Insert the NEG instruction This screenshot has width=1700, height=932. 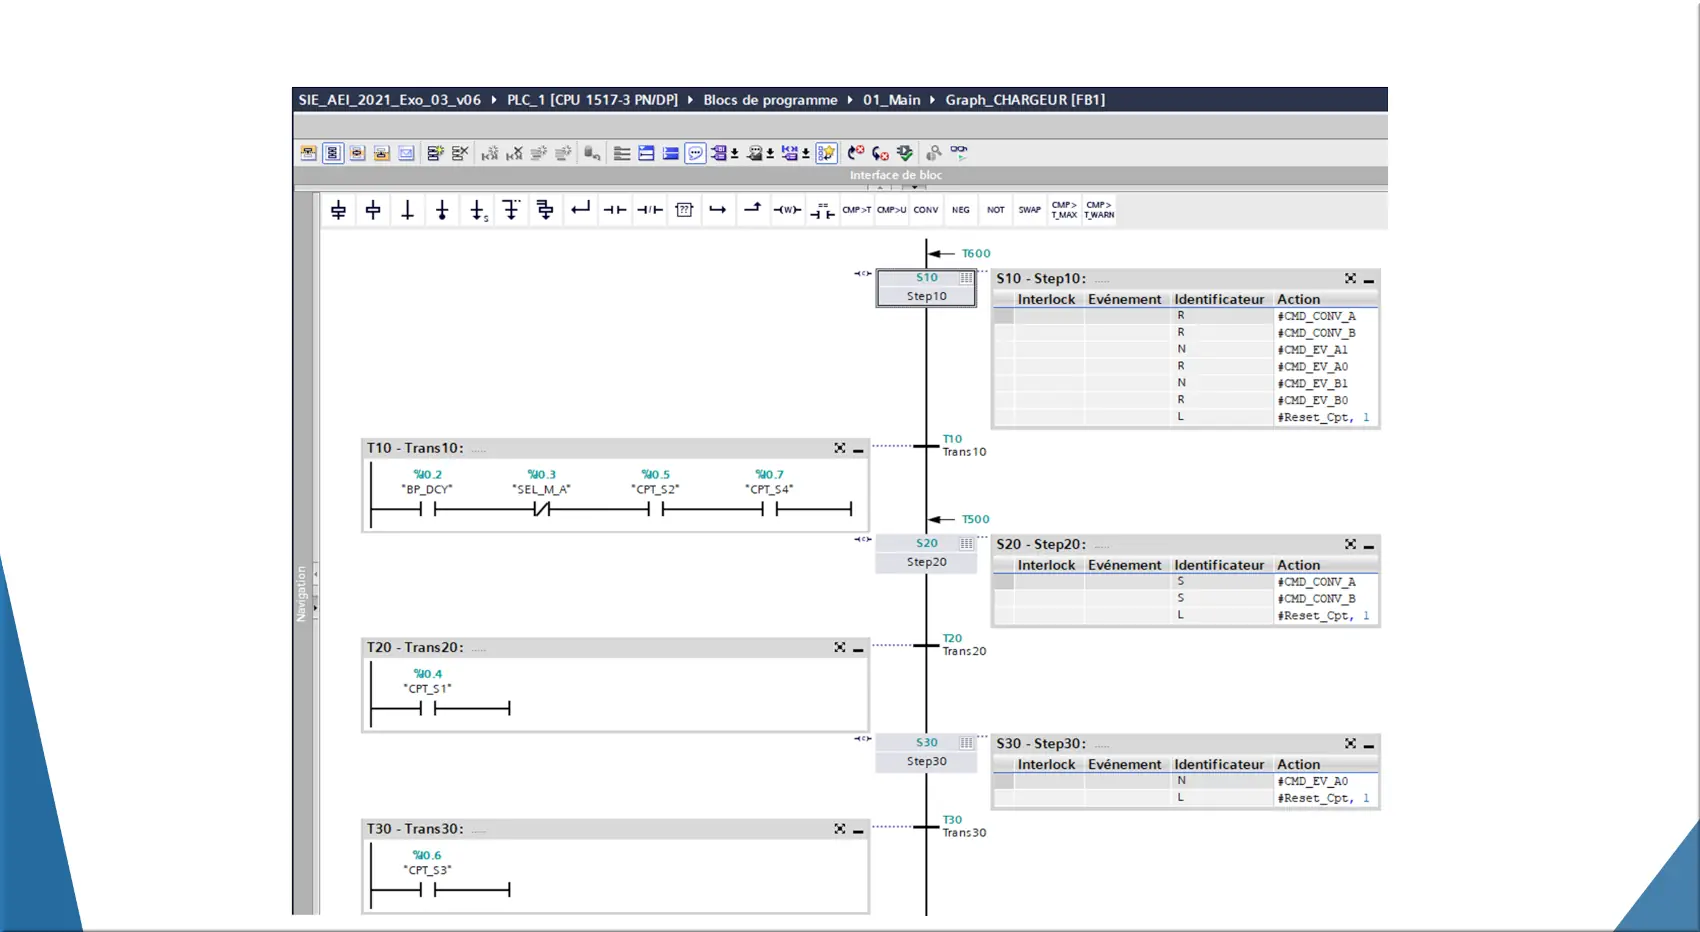(x=961, y=210)
